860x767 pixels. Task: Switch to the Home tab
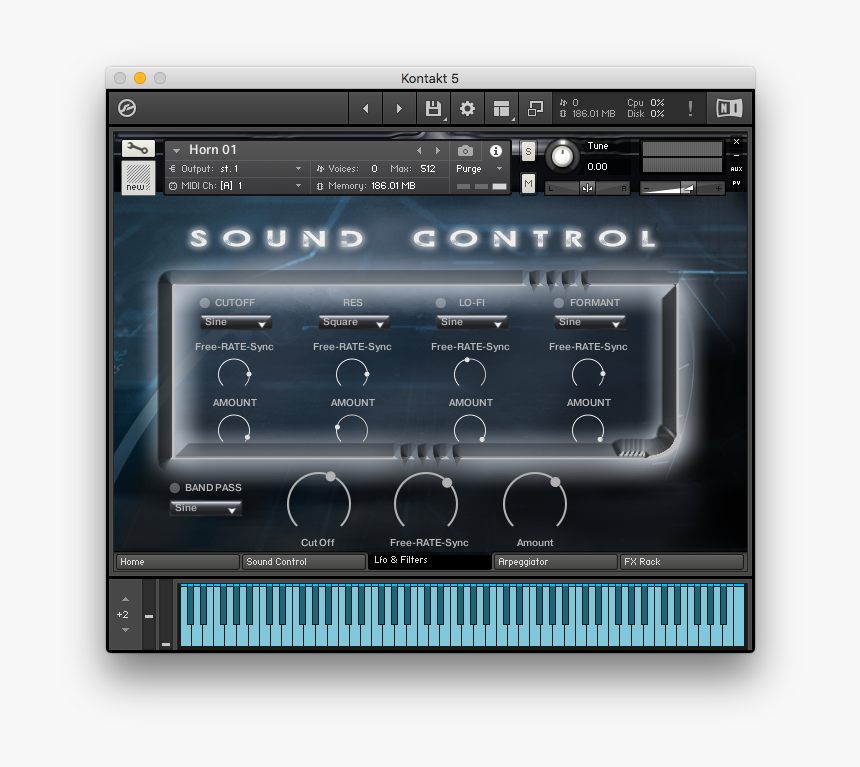178,562
